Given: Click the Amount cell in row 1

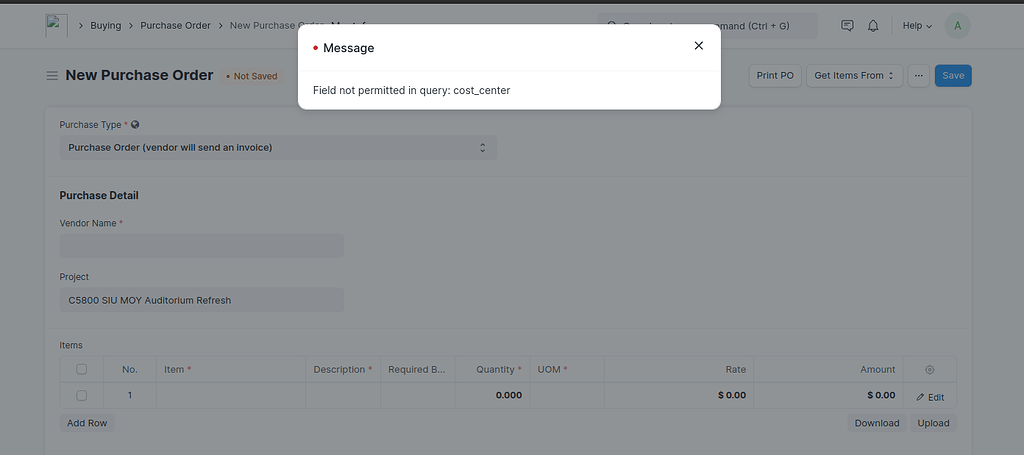Looking at the screenshot, I should 828,396.
